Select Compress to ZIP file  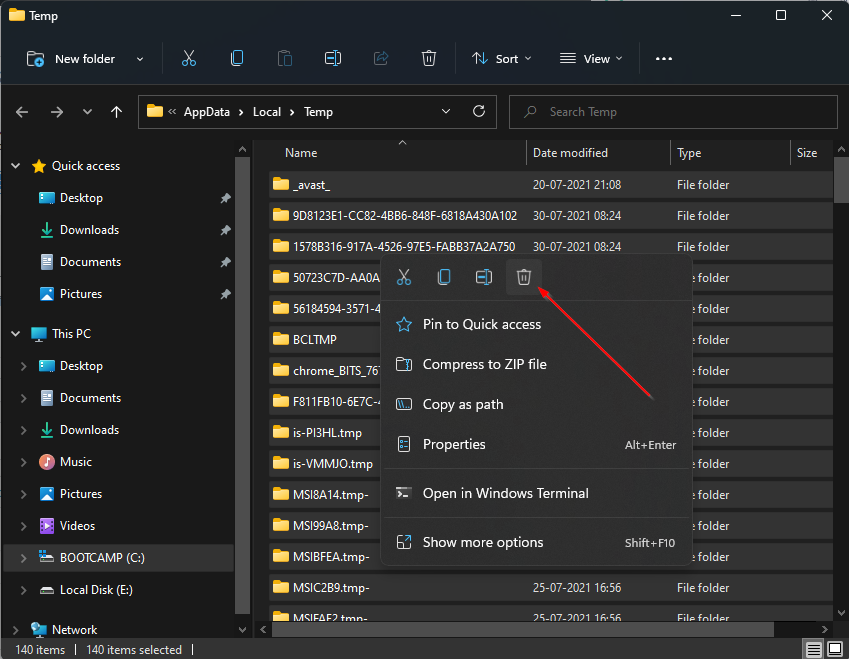click(484, 364)
